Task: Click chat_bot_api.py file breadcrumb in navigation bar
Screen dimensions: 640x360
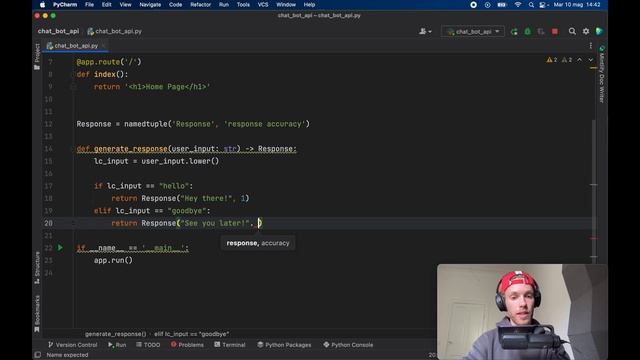Action: (115, 31)
